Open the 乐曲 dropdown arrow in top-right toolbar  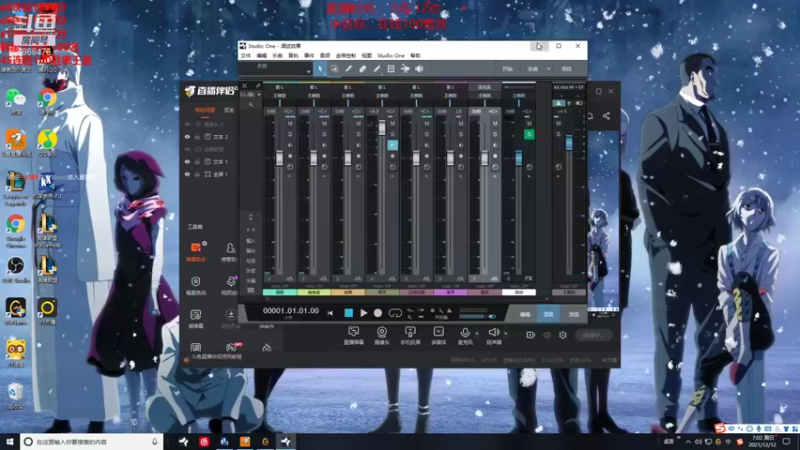pos(548,69)
